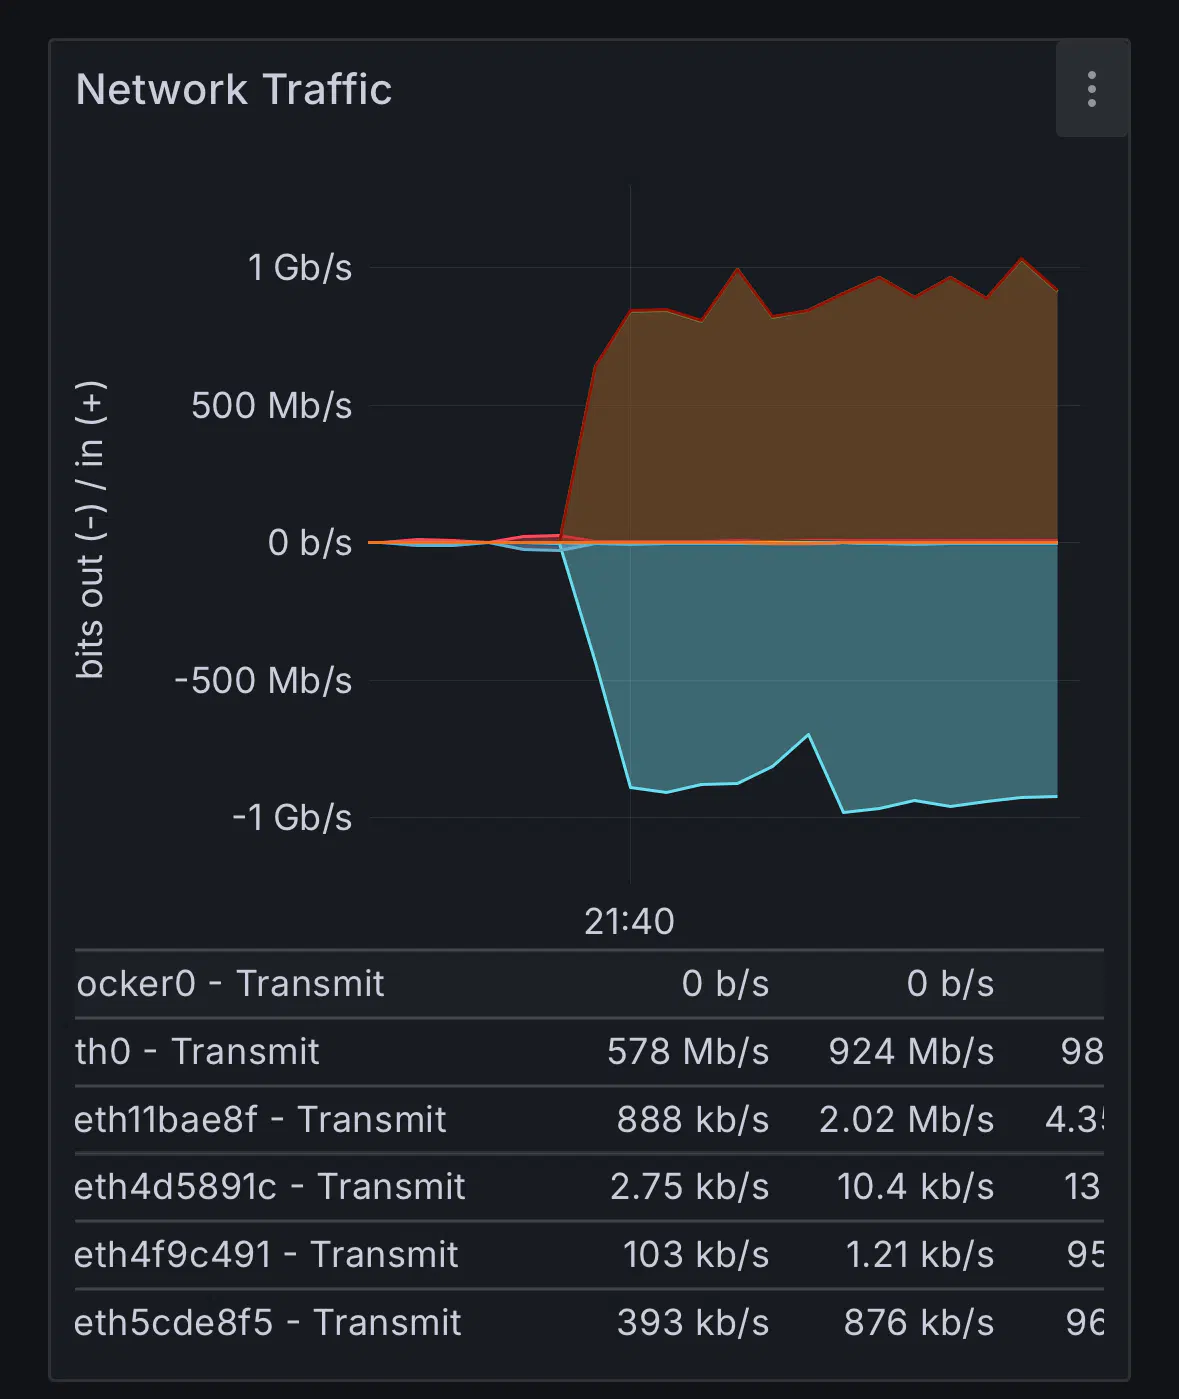This screenshot has height=1399, width=1179.
Task: Select the eth4f9c491 - Transmit legend entry
Action: click(266, 1255)
